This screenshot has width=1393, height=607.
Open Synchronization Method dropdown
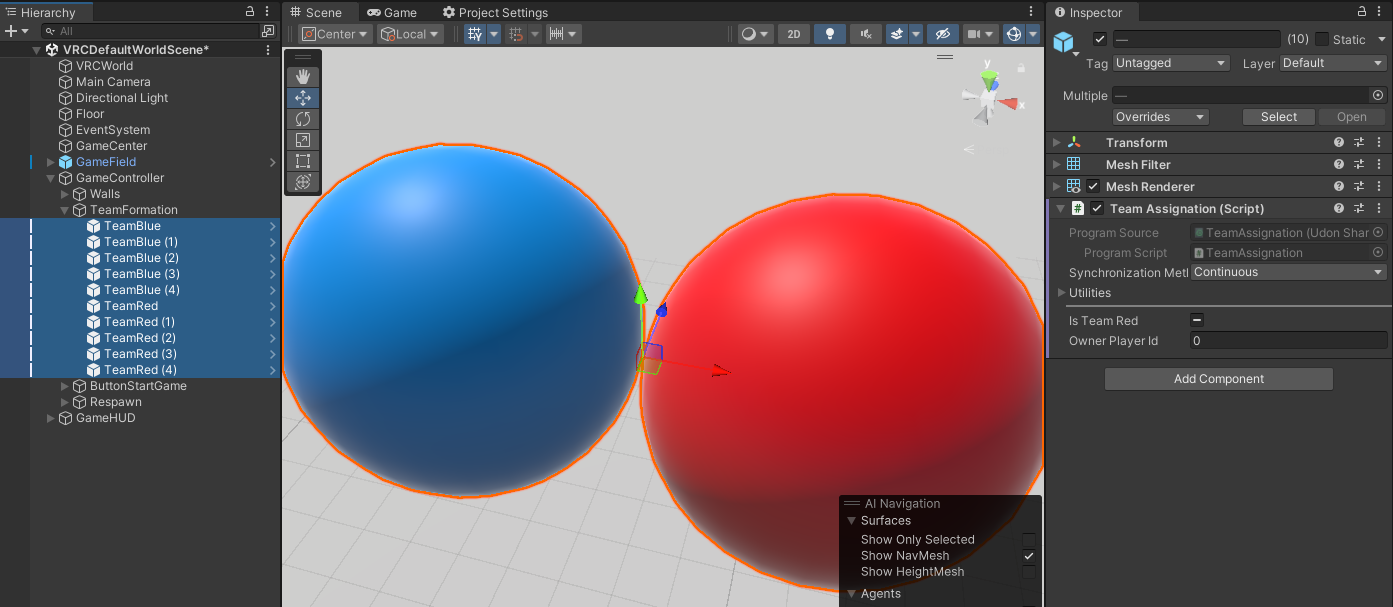coord(1288,272)
